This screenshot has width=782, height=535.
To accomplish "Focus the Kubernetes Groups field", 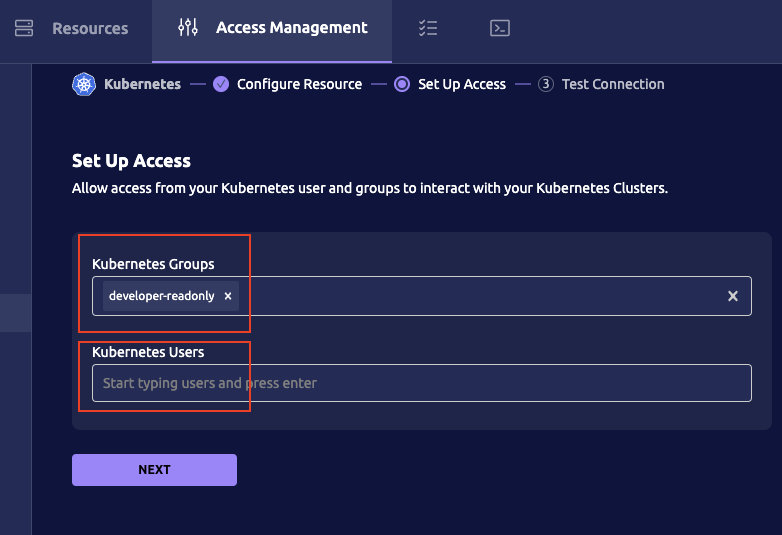I will point(480,296).
